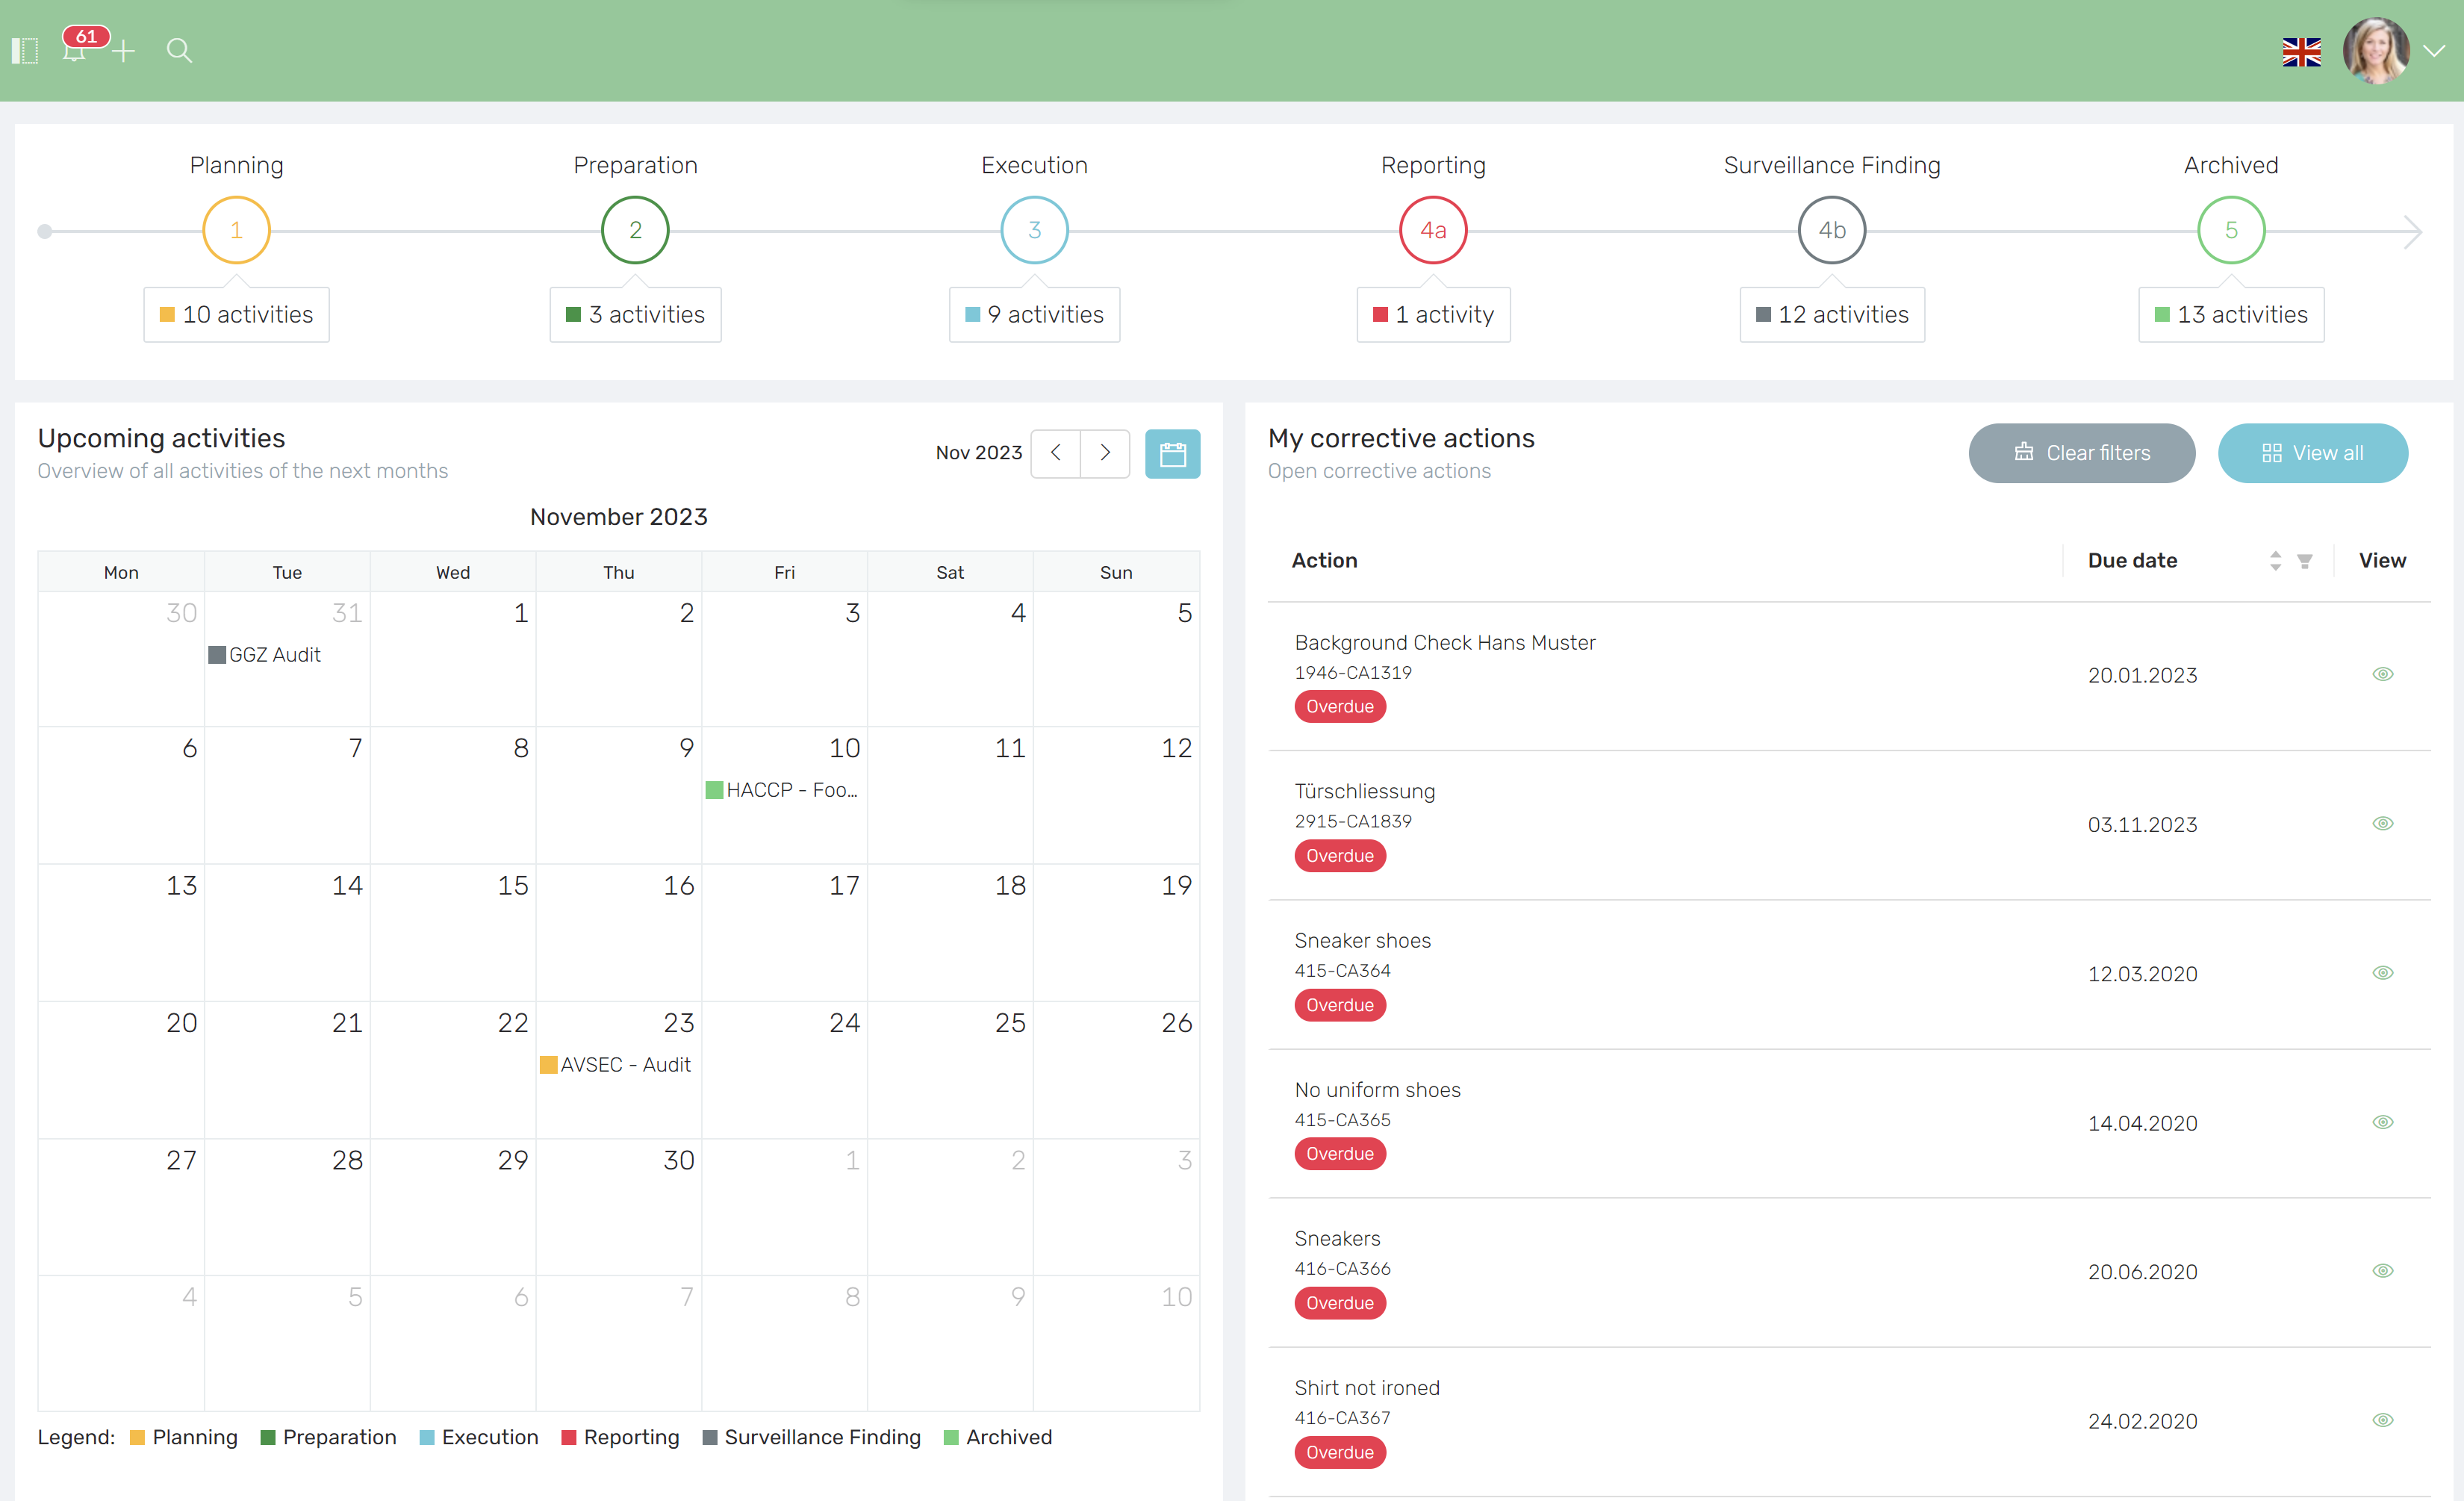Click Surveillance Finding gray legend swatch
2464x1501 pixels.
click(709, 1438)
